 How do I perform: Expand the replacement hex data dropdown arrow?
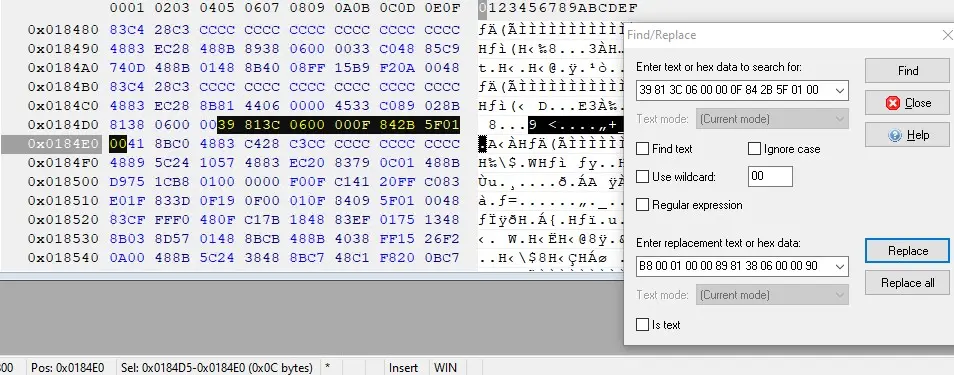point(840,266)
